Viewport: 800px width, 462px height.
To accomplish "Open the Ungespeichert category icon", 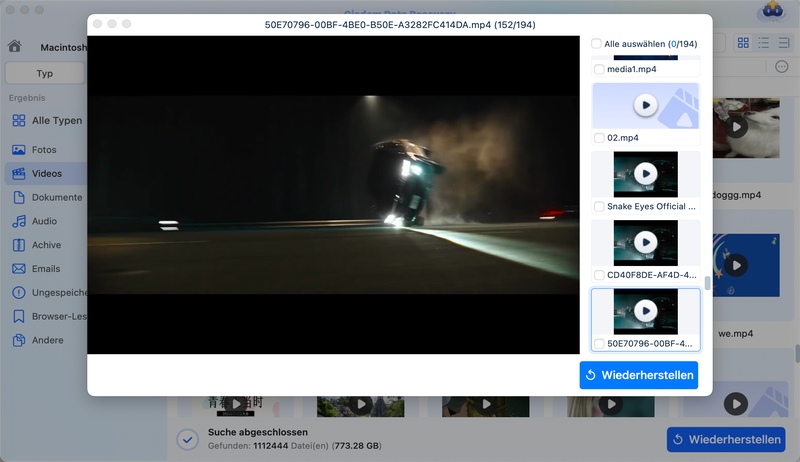I will (x=19, y=293).
